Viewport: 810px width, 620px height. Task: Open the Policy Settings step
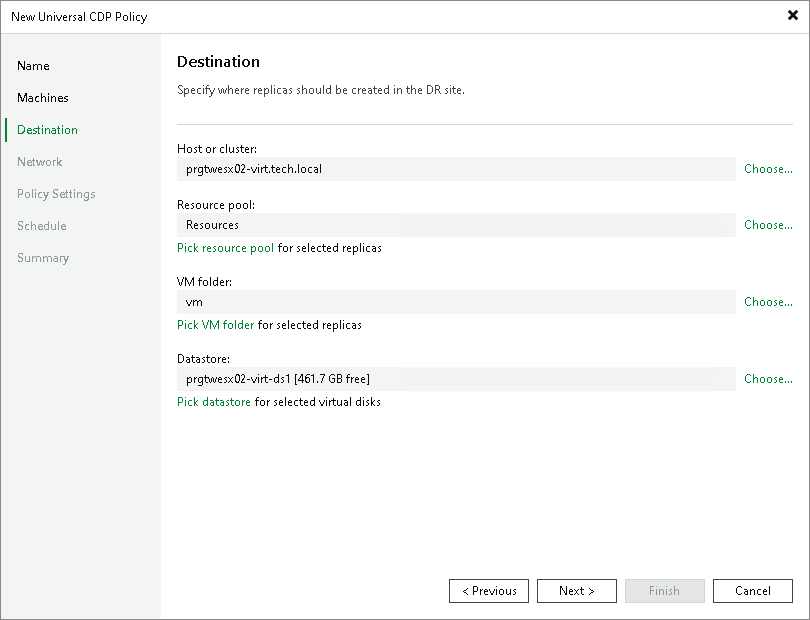point(55,193)
